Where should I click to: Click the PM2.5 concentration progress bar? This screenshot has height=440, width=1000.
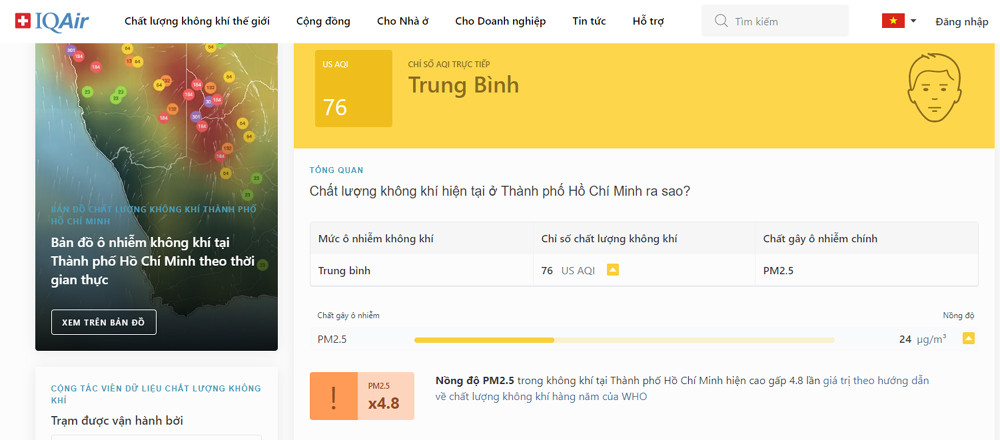[x=624, y=340]
